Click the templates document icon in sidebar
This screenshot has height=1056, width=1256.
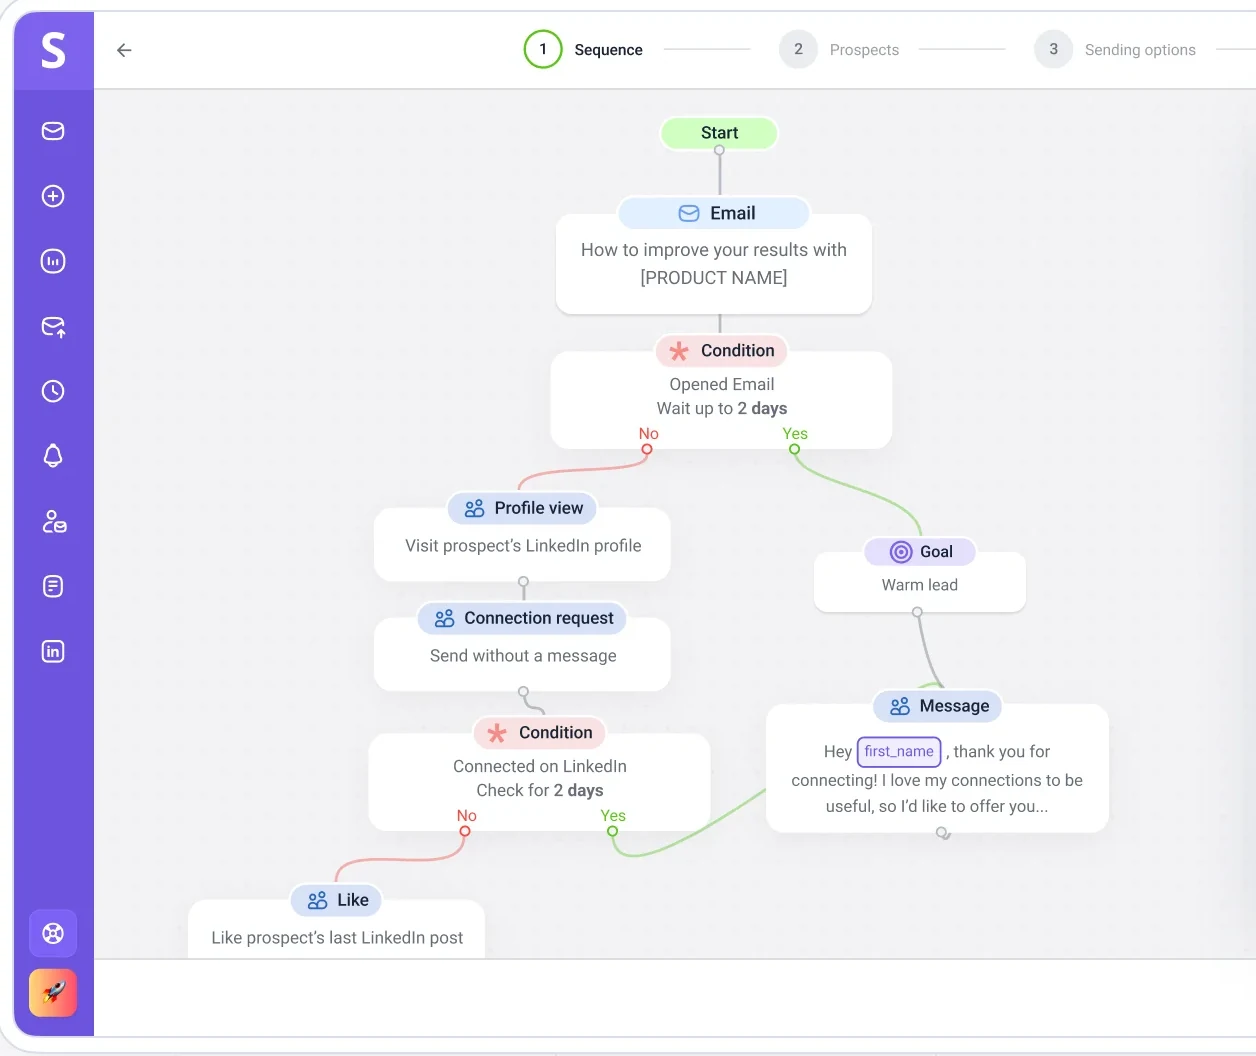coord(53,586)
